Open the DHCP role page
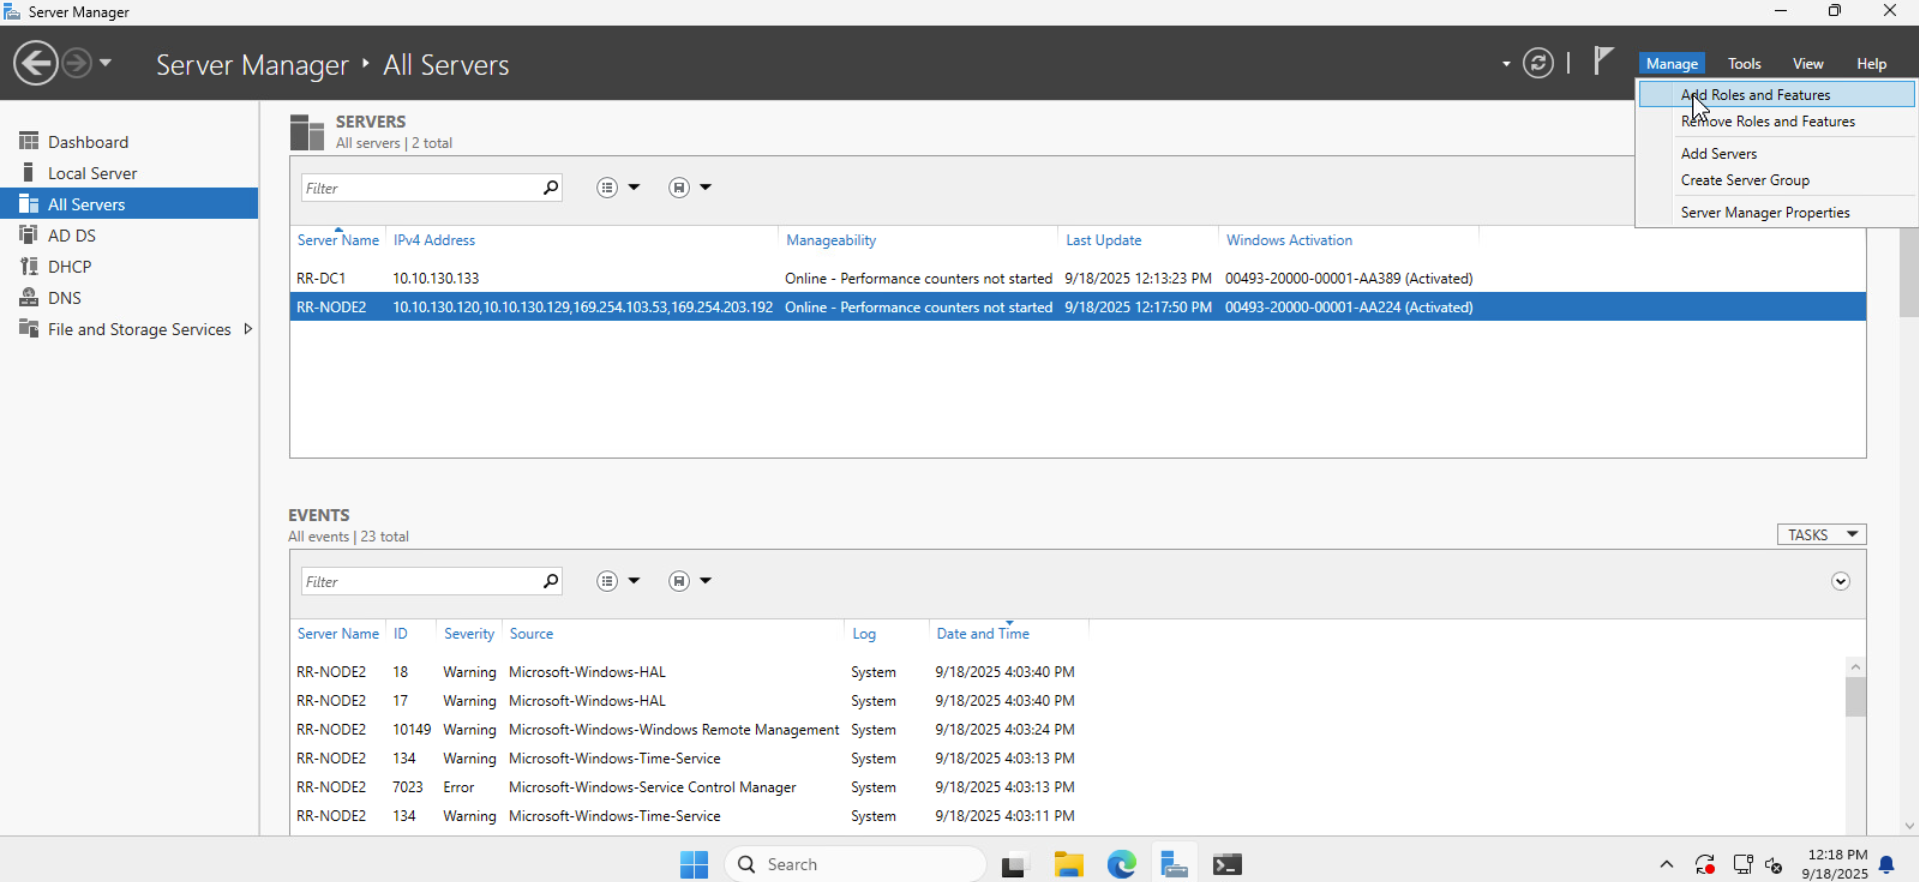This screenshot has width=1919, height=882. coord(129,266)
